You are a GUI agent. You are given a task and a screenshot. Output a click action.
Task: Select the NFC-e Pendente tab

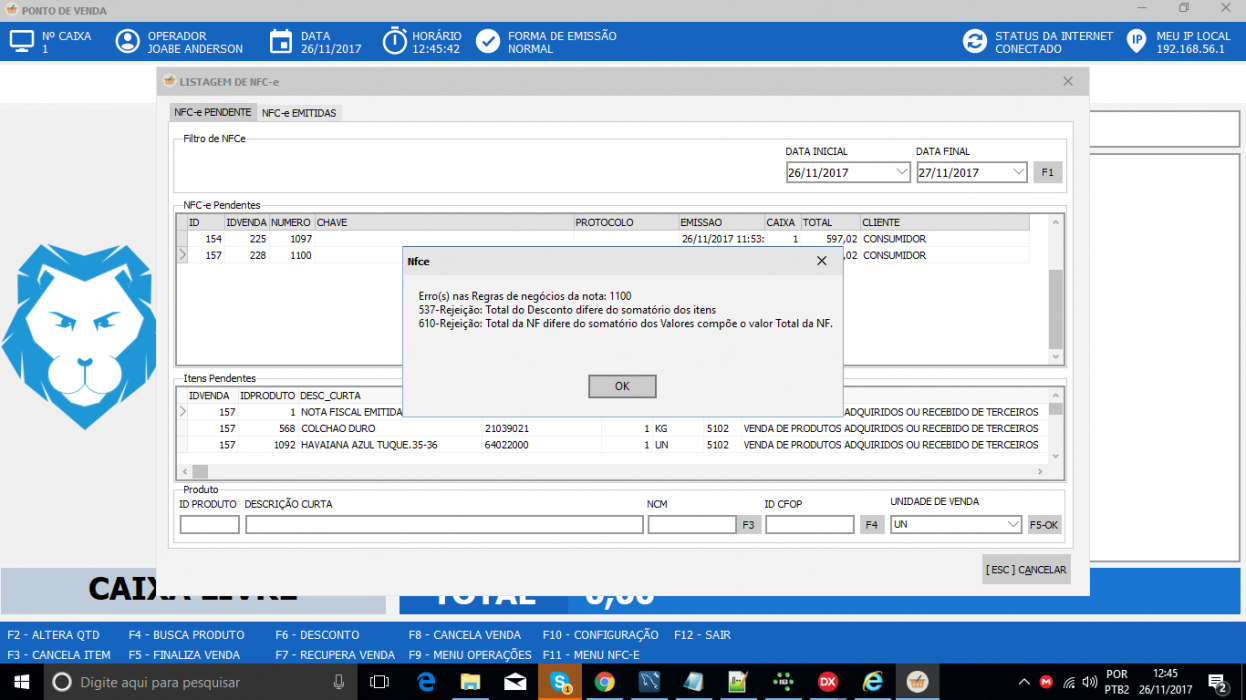coord(213,113)
